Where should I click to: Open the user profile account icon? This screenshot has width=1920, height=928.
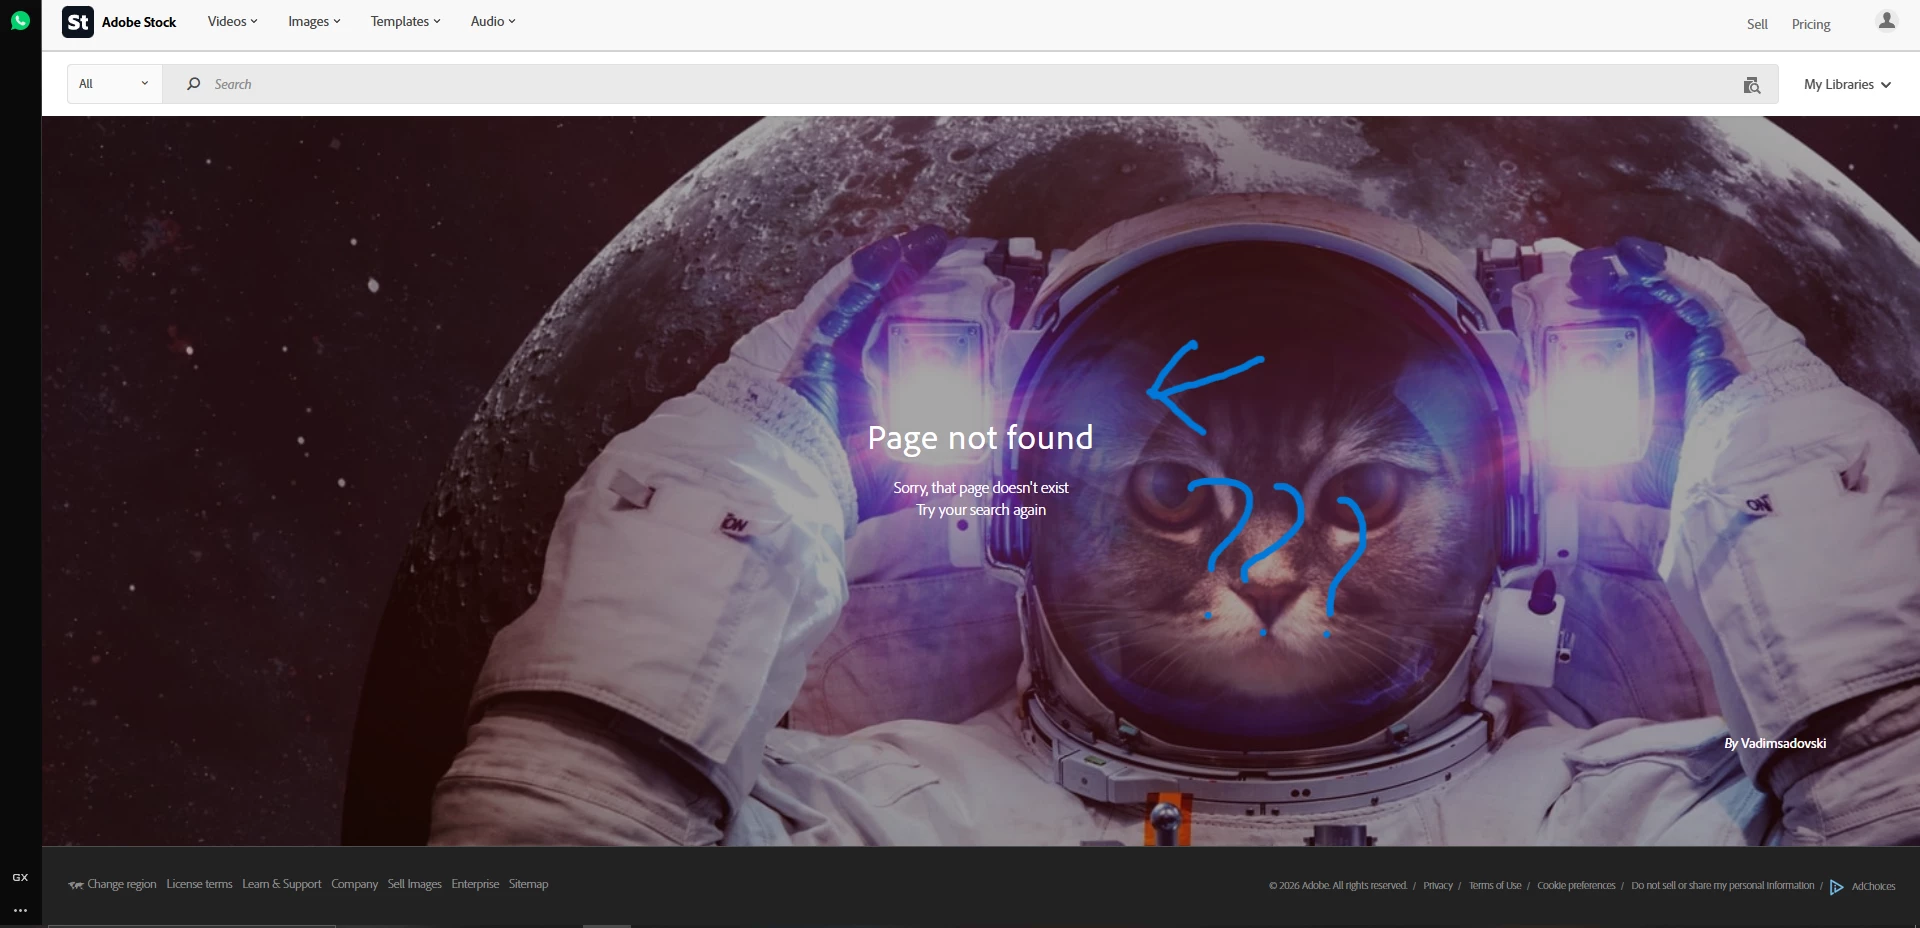1887,21
